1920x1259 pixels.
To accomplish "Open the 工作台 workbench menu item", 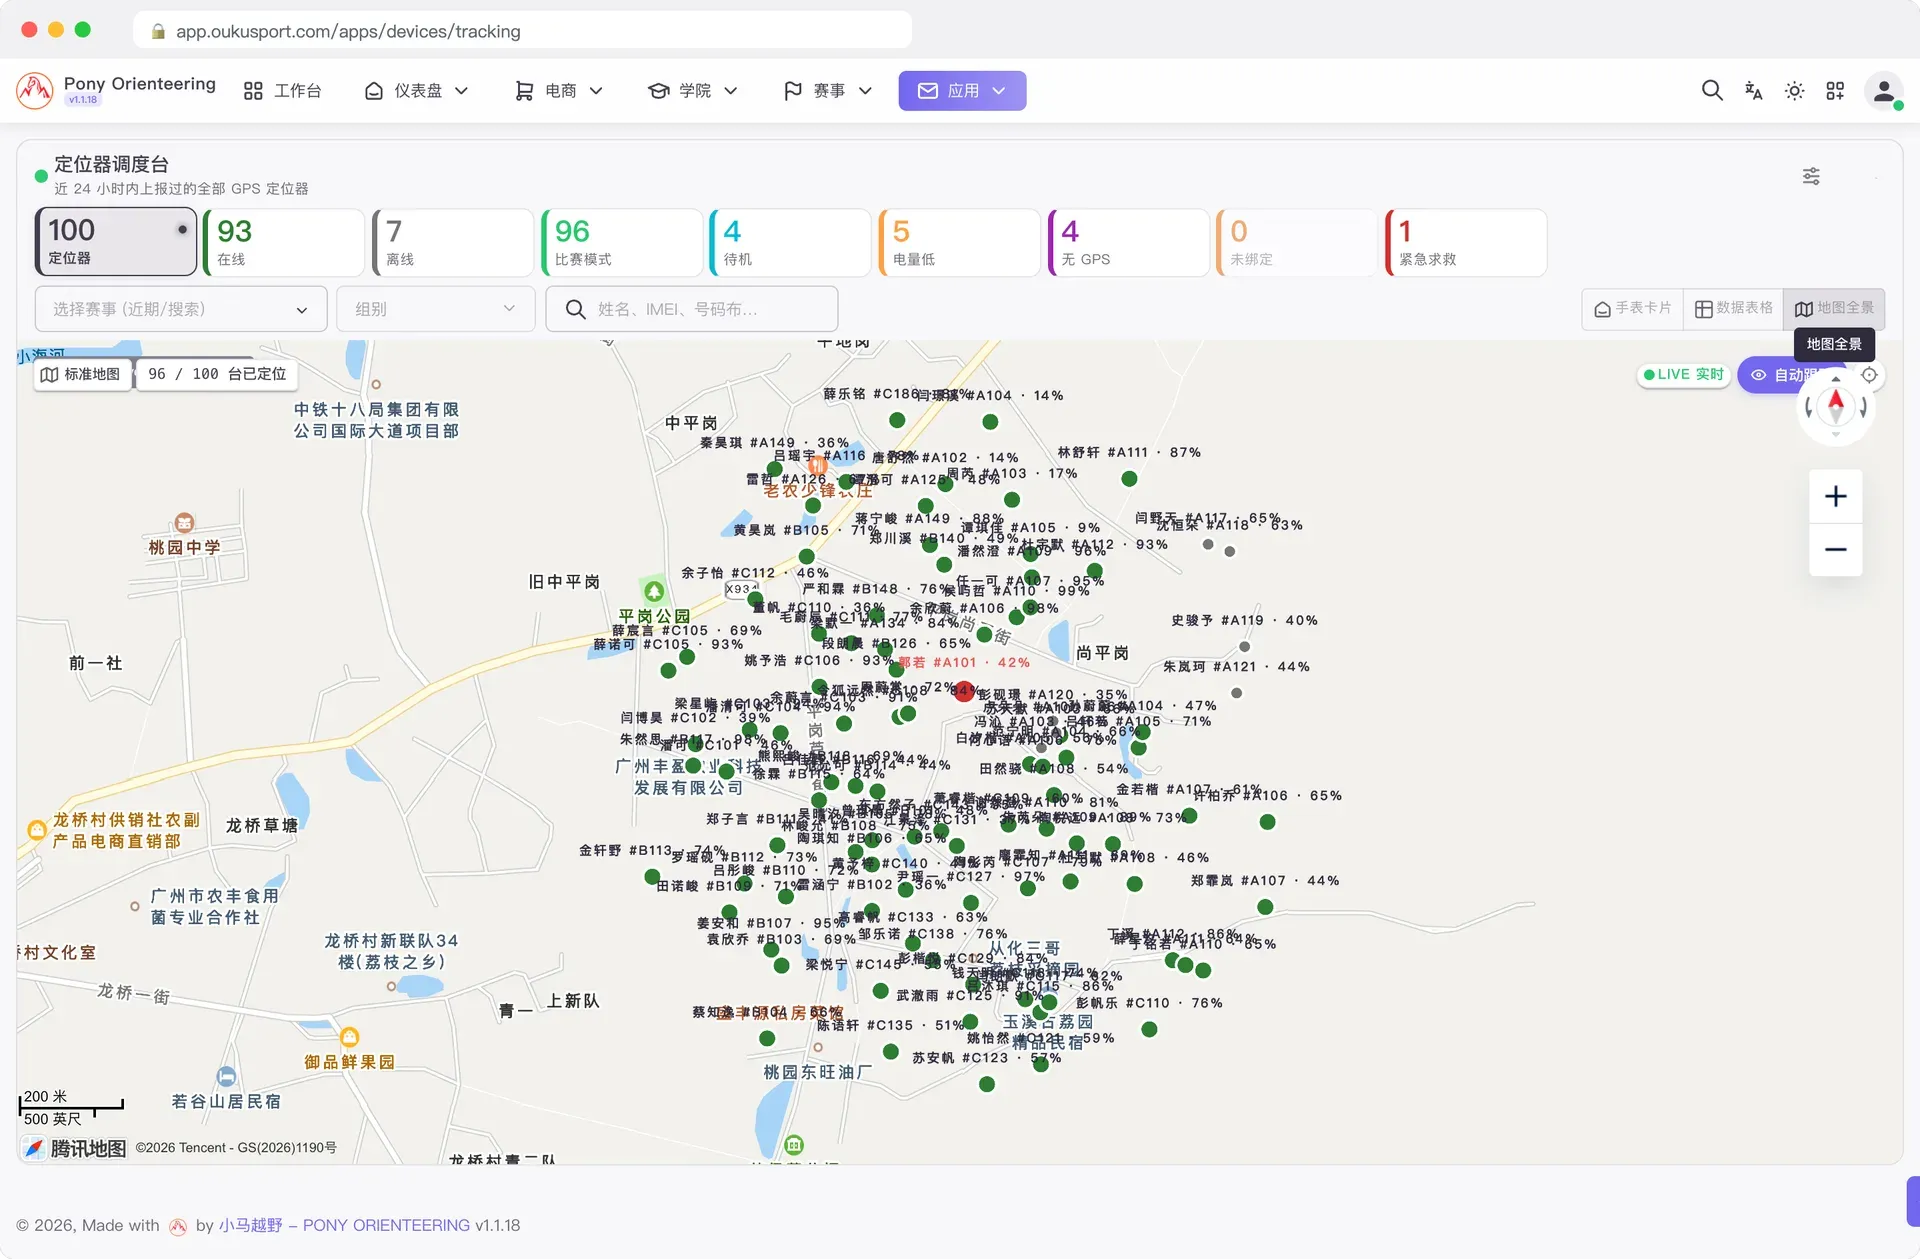I will (x=283, y=91).
